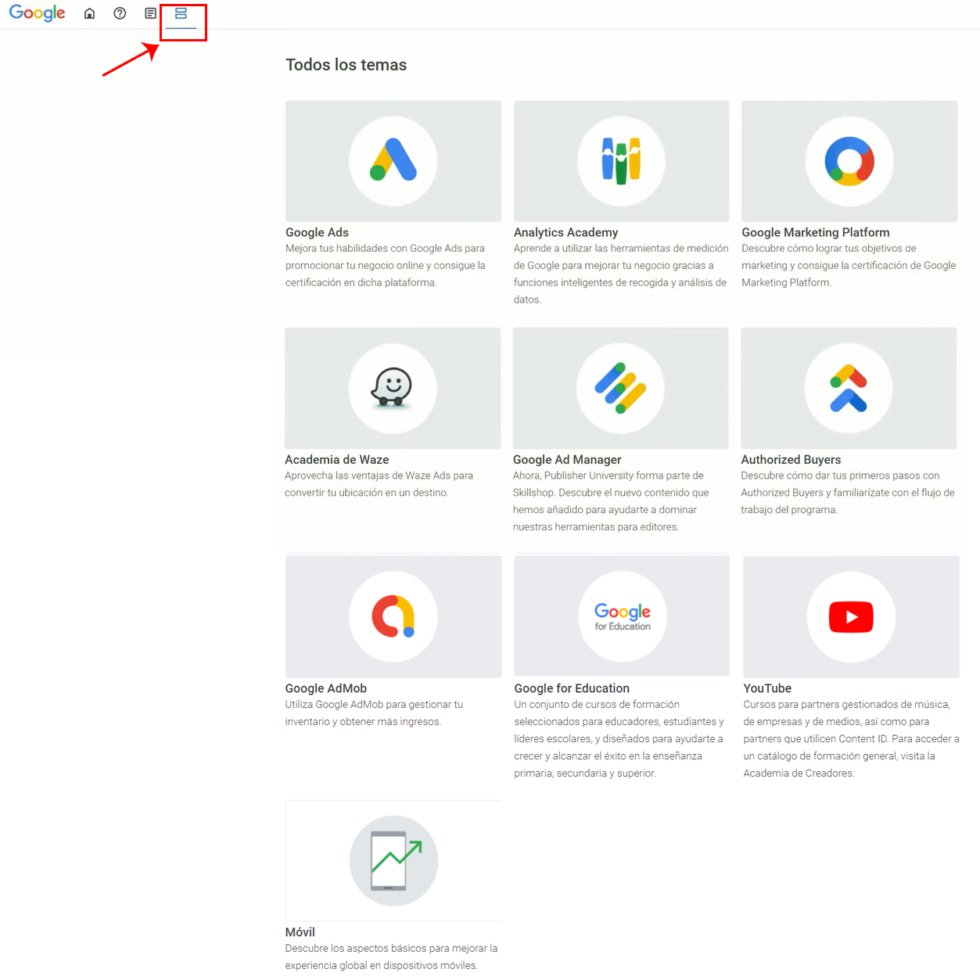Viewport: 980px width, 980px height.
Task: Select the Waze smiley icon
Action: click(x=392, y=388)
